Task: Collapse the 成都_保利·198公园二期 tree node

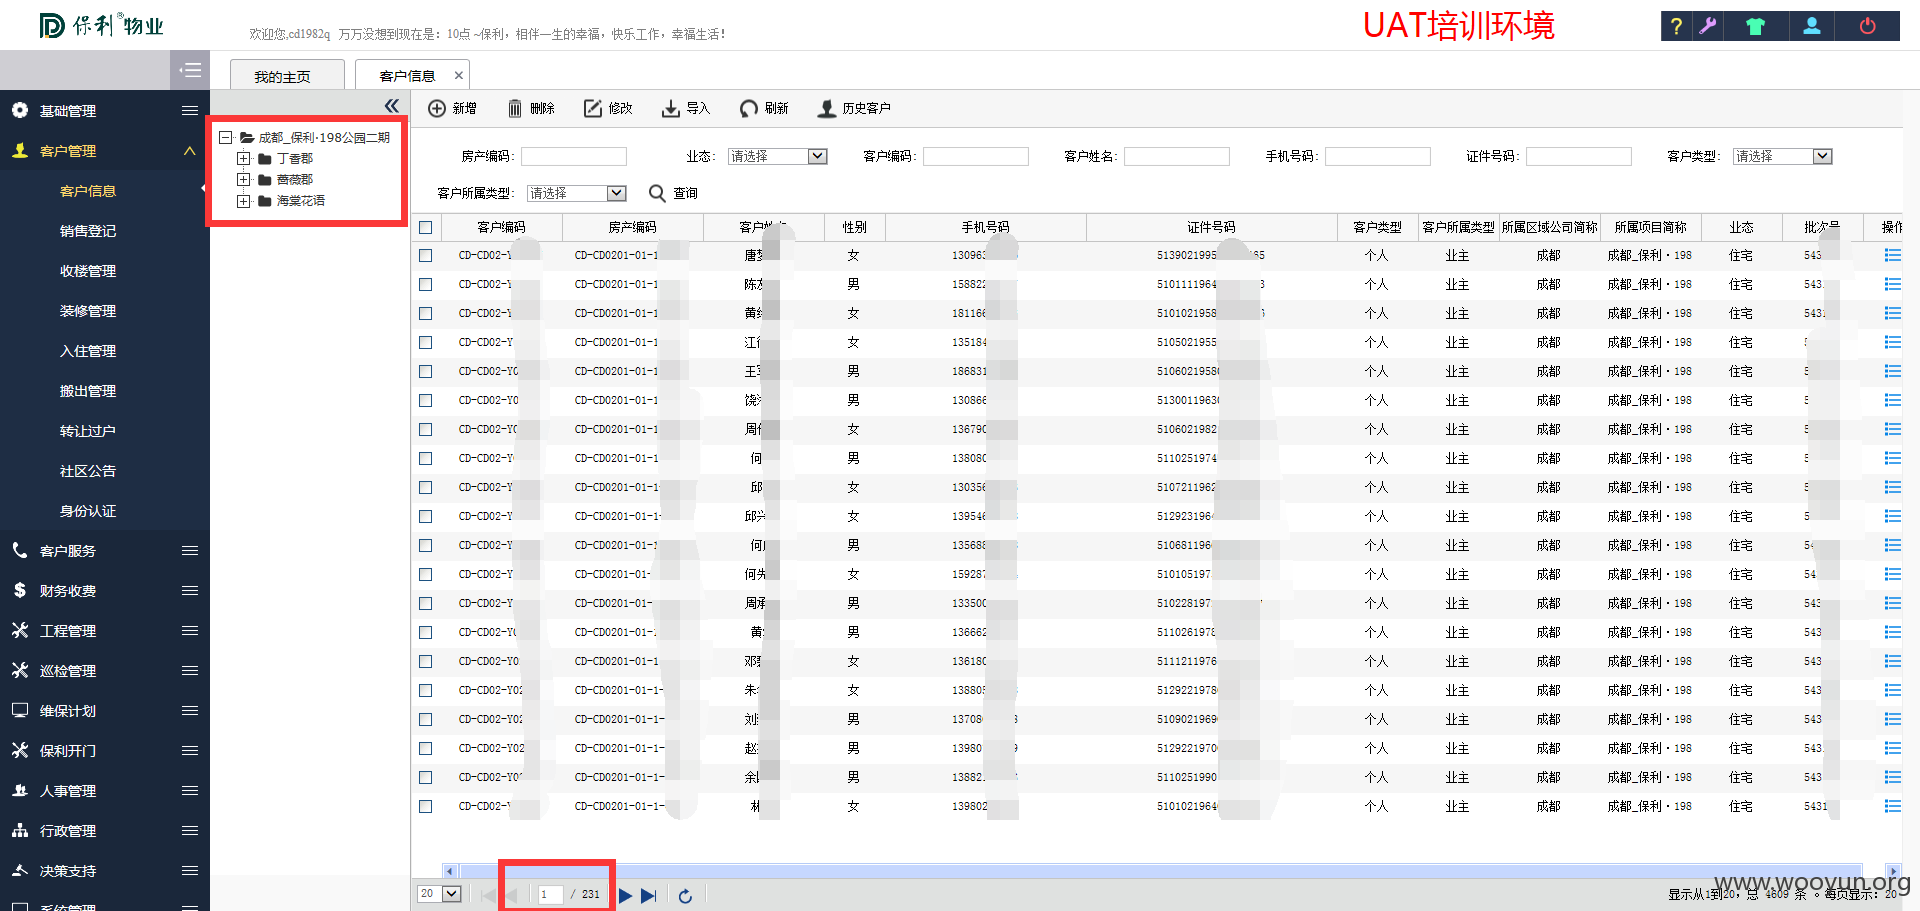Action: [226, 137]
